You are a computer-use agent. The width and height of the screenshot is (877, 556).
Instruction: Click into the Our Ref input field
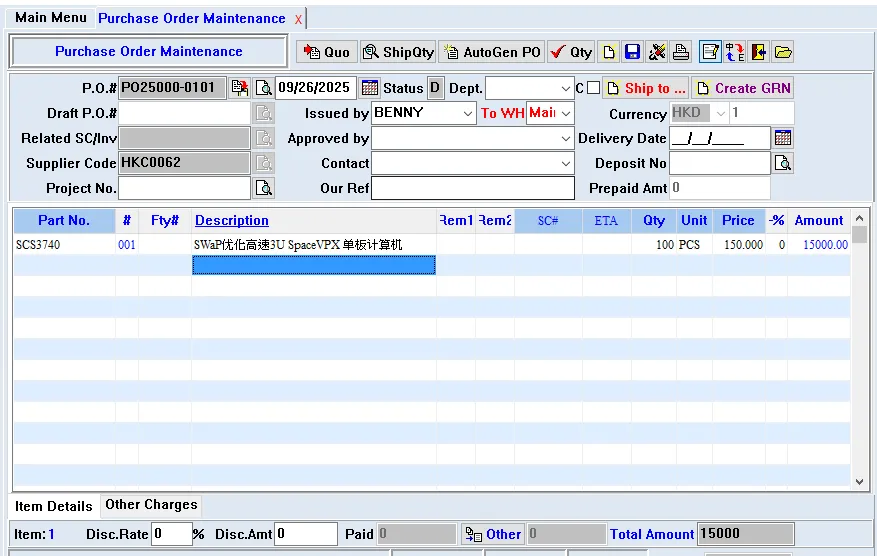click(x=473, y=188)
